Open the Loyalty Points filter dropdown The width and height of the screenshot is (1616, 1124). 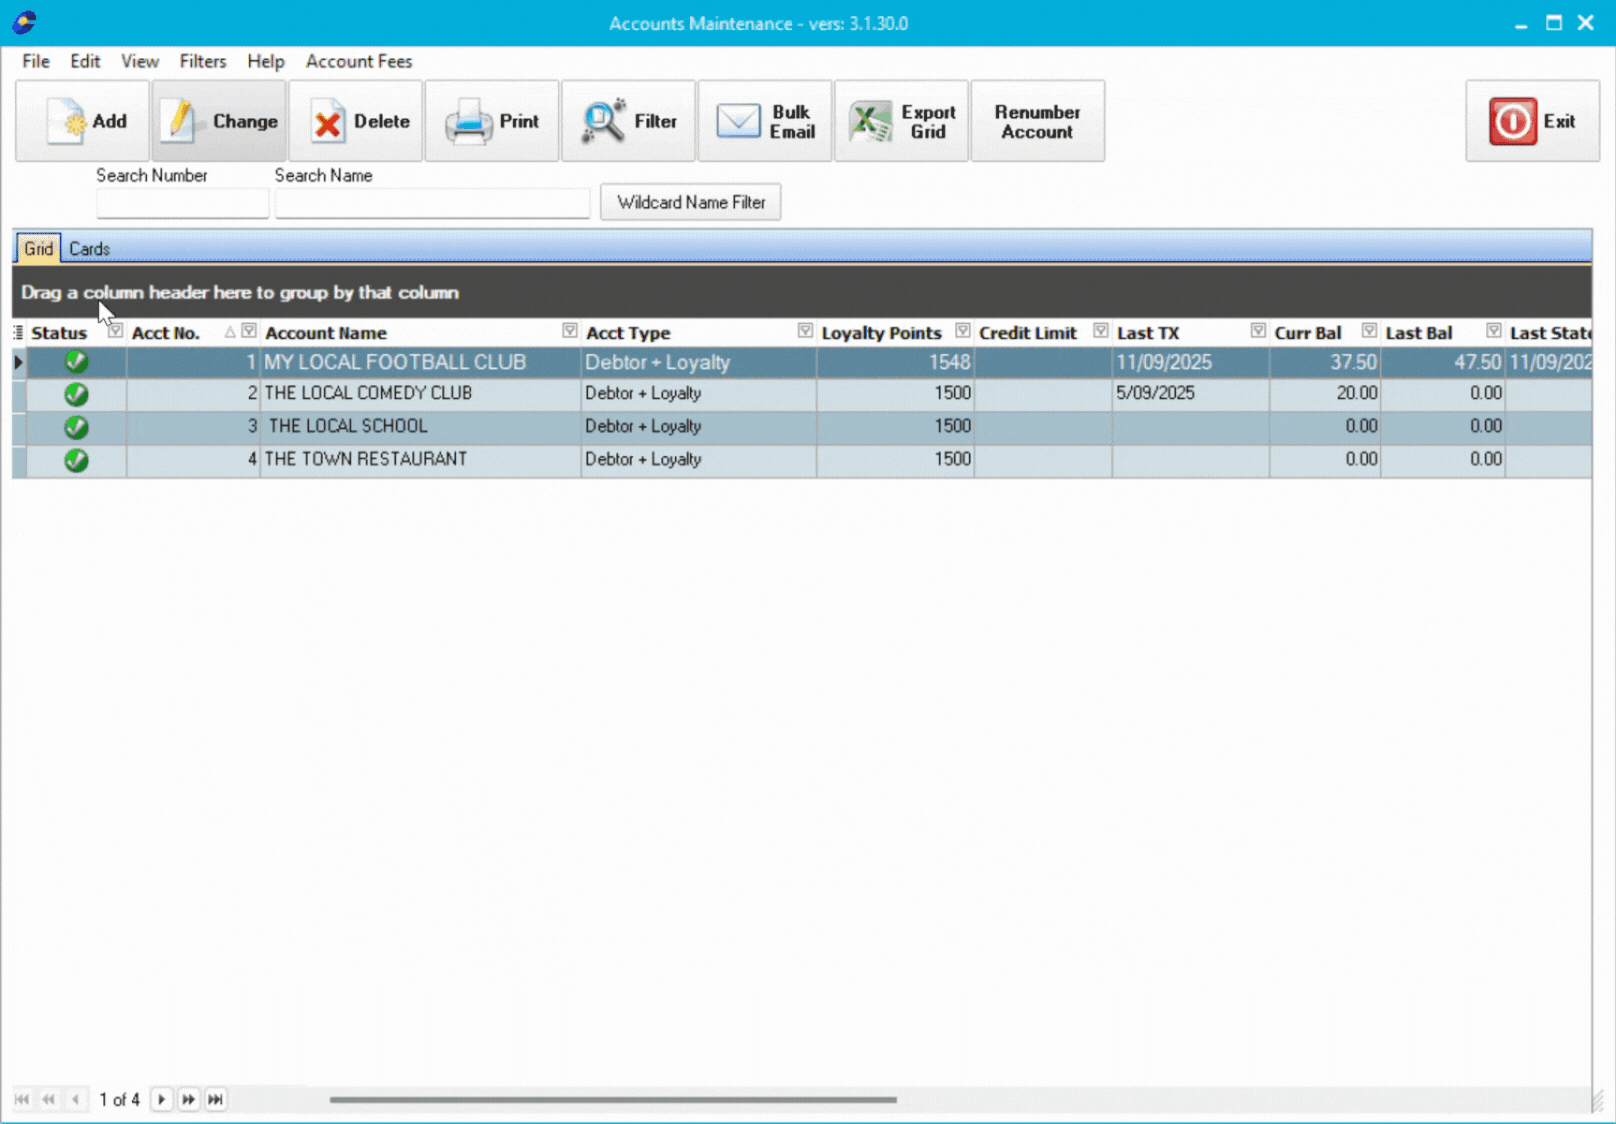point(963,330)
